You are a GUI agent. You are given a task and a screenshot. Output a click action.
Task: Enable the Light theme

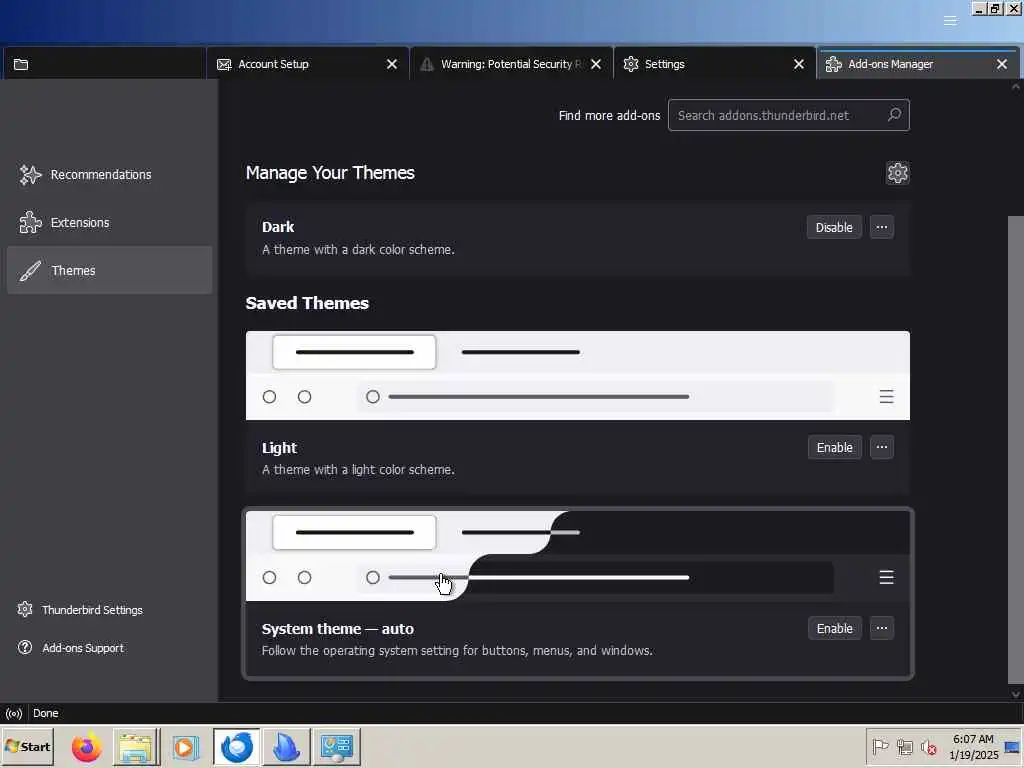(835, 447)
